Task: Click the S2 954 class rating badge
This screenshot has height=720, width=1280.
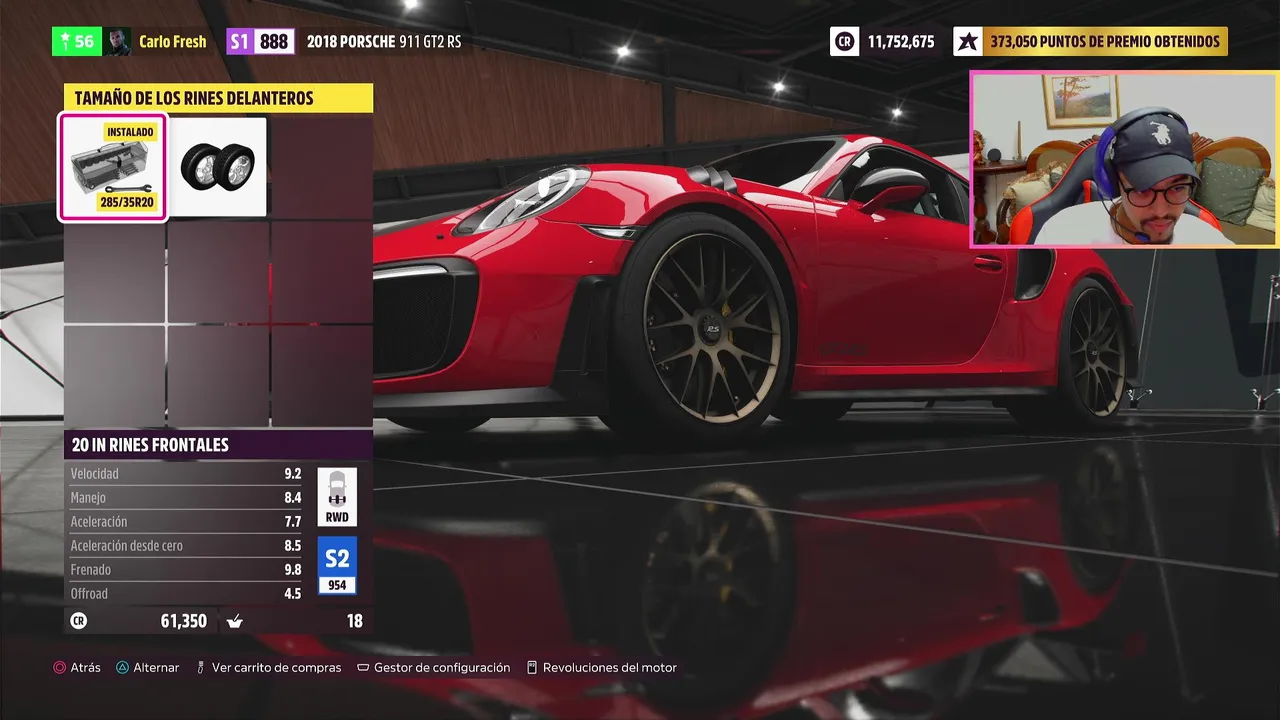Action: 337,566
